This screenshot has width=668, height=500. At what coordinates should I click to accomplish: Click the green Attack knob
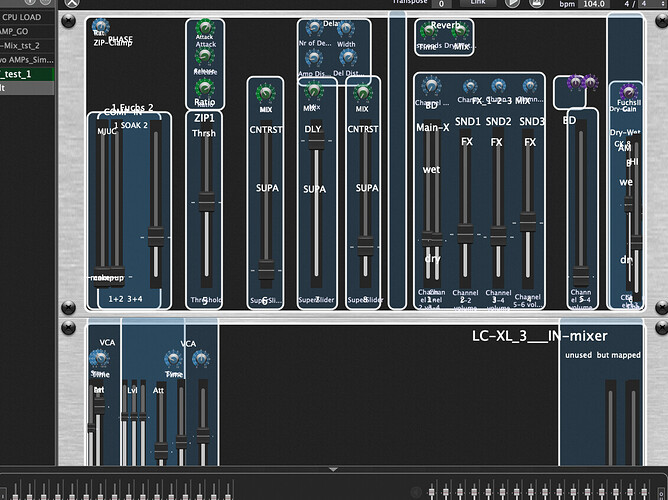coord(205,27)
